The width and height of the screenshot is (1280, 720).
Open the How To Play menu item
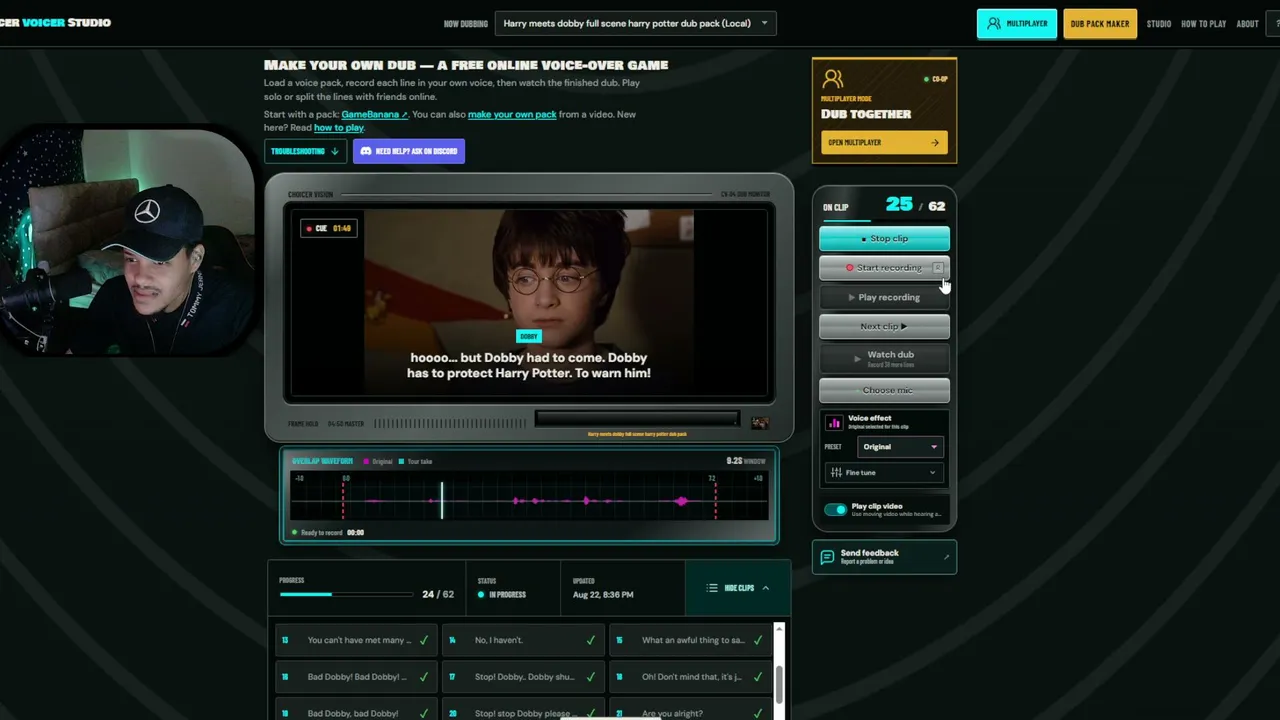pyautogui.click(x=1203, y=24)
